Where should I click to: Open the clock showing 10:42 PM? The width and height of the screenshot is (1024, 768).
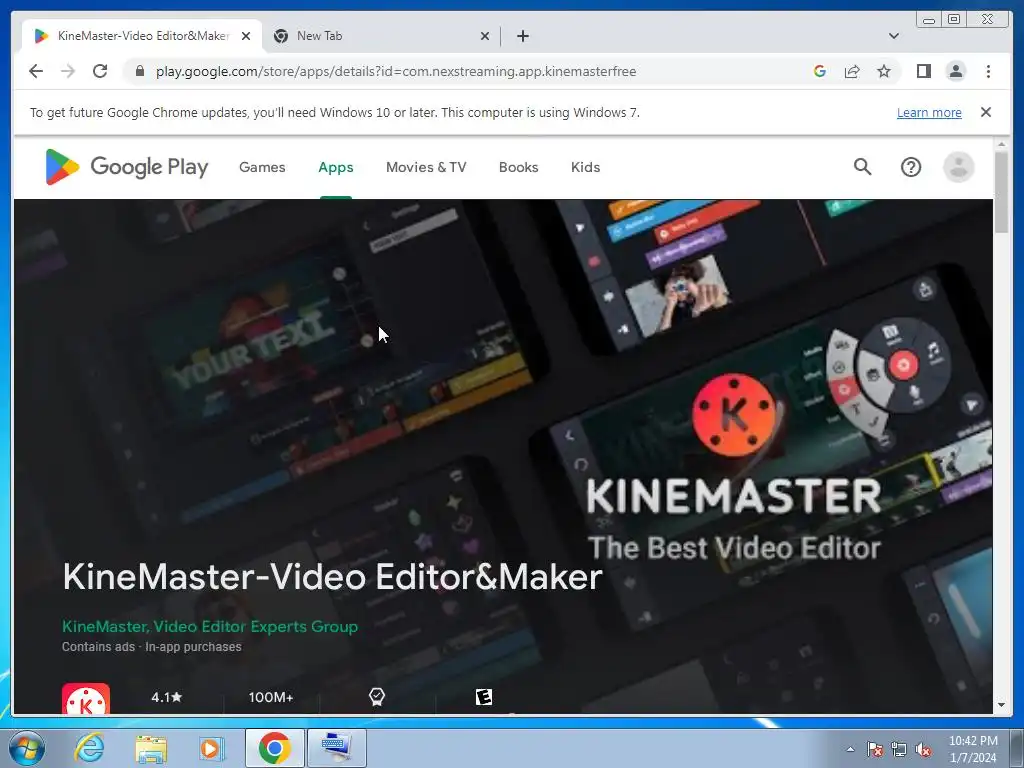[973, 749]
